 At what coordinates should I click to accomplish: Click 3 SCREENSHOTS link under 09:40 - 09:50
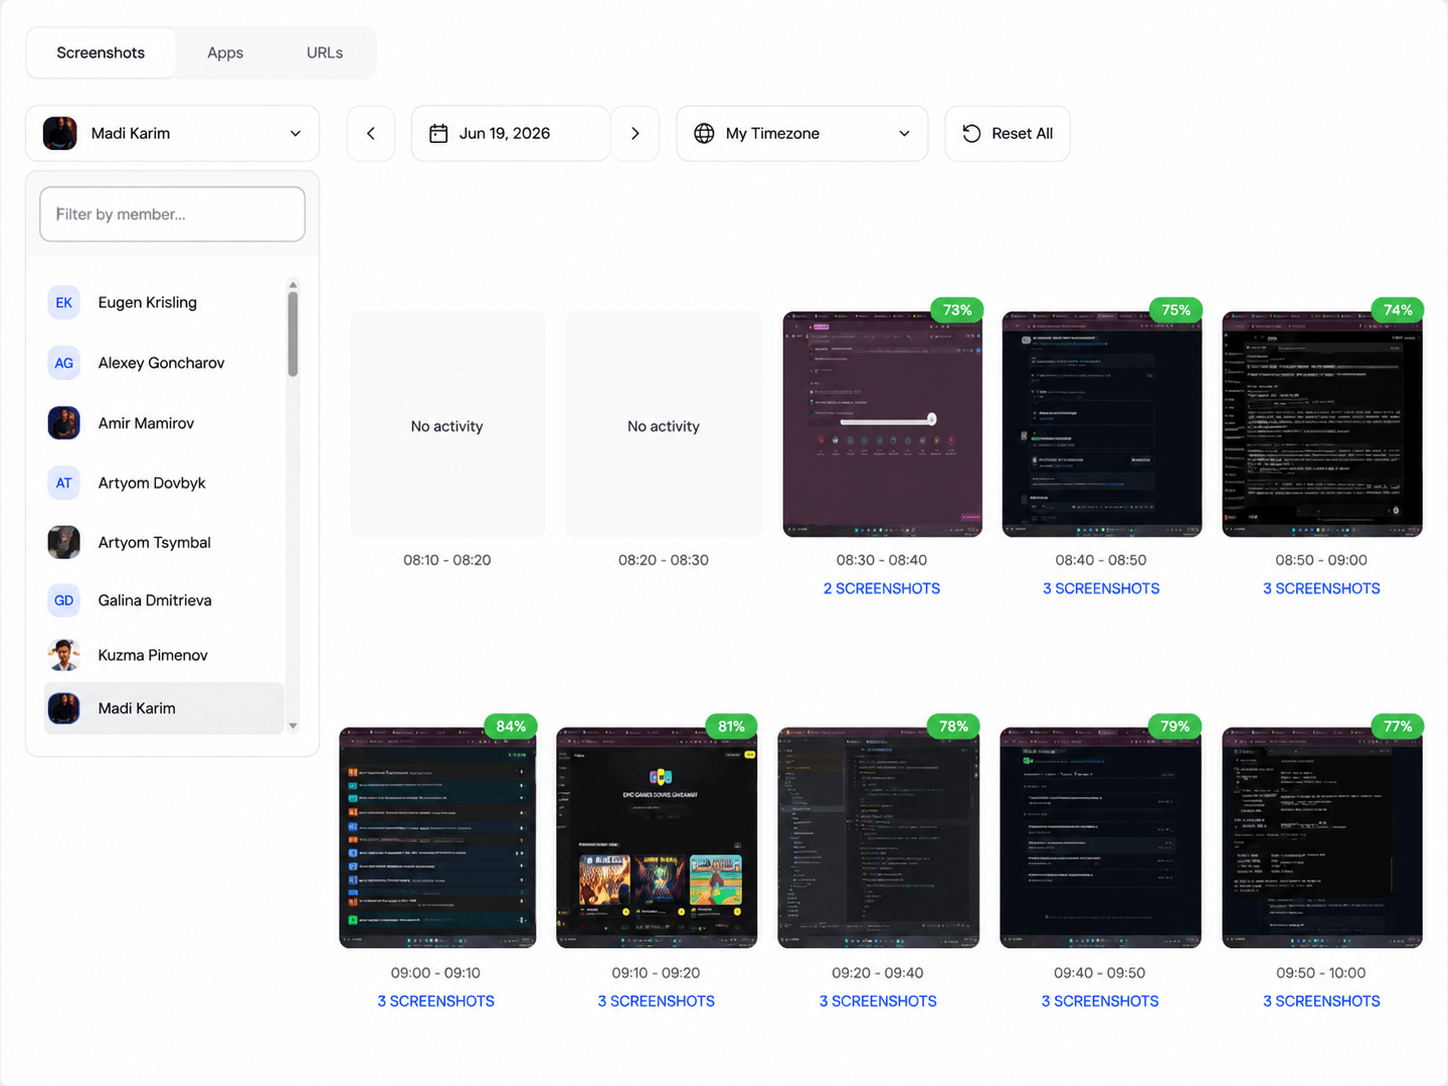(x=1100, y=1001)
